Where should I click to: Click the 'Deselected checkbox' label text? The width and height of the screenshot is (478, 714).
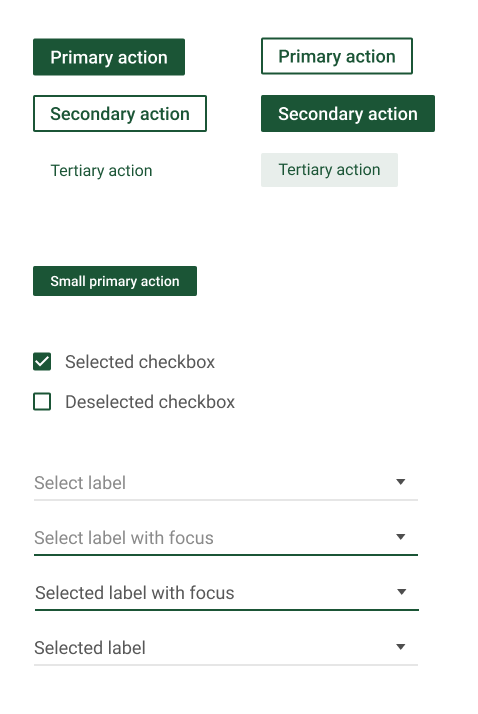click(150, 403)
